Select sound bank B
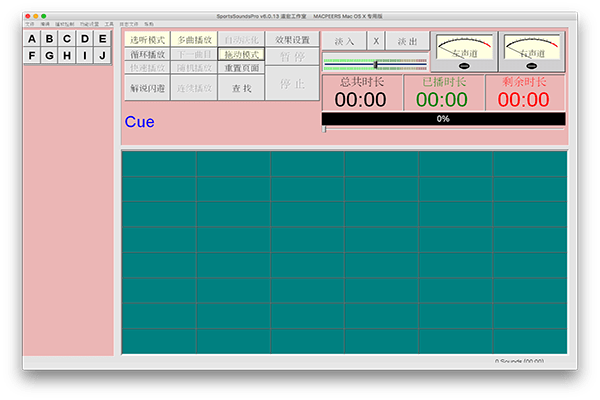Screen dimensions: 600x400 point(50,39)
